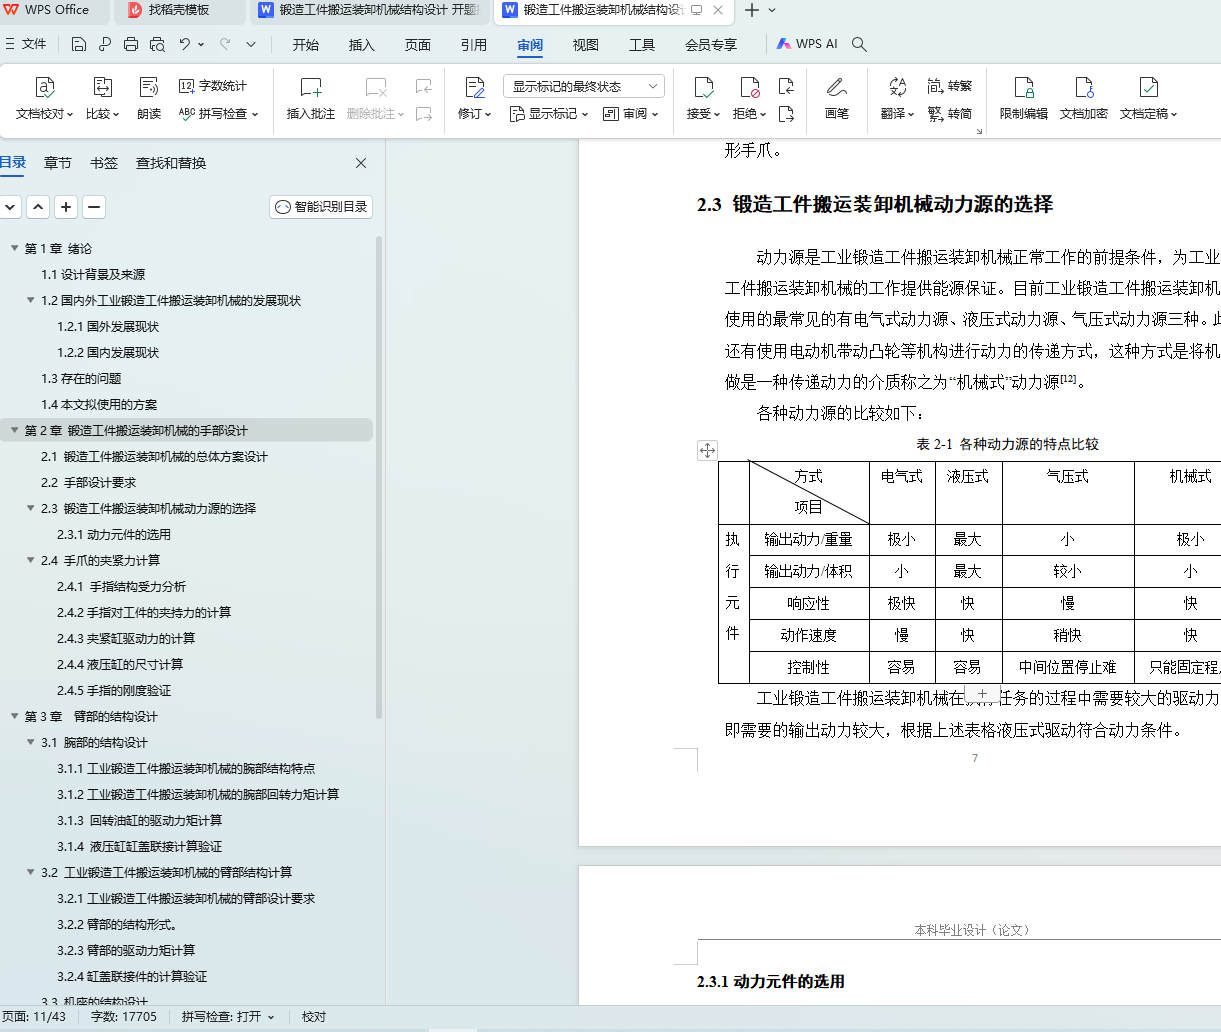
Task: Click the 接受 accept change icon
Action: coord(703,87)
